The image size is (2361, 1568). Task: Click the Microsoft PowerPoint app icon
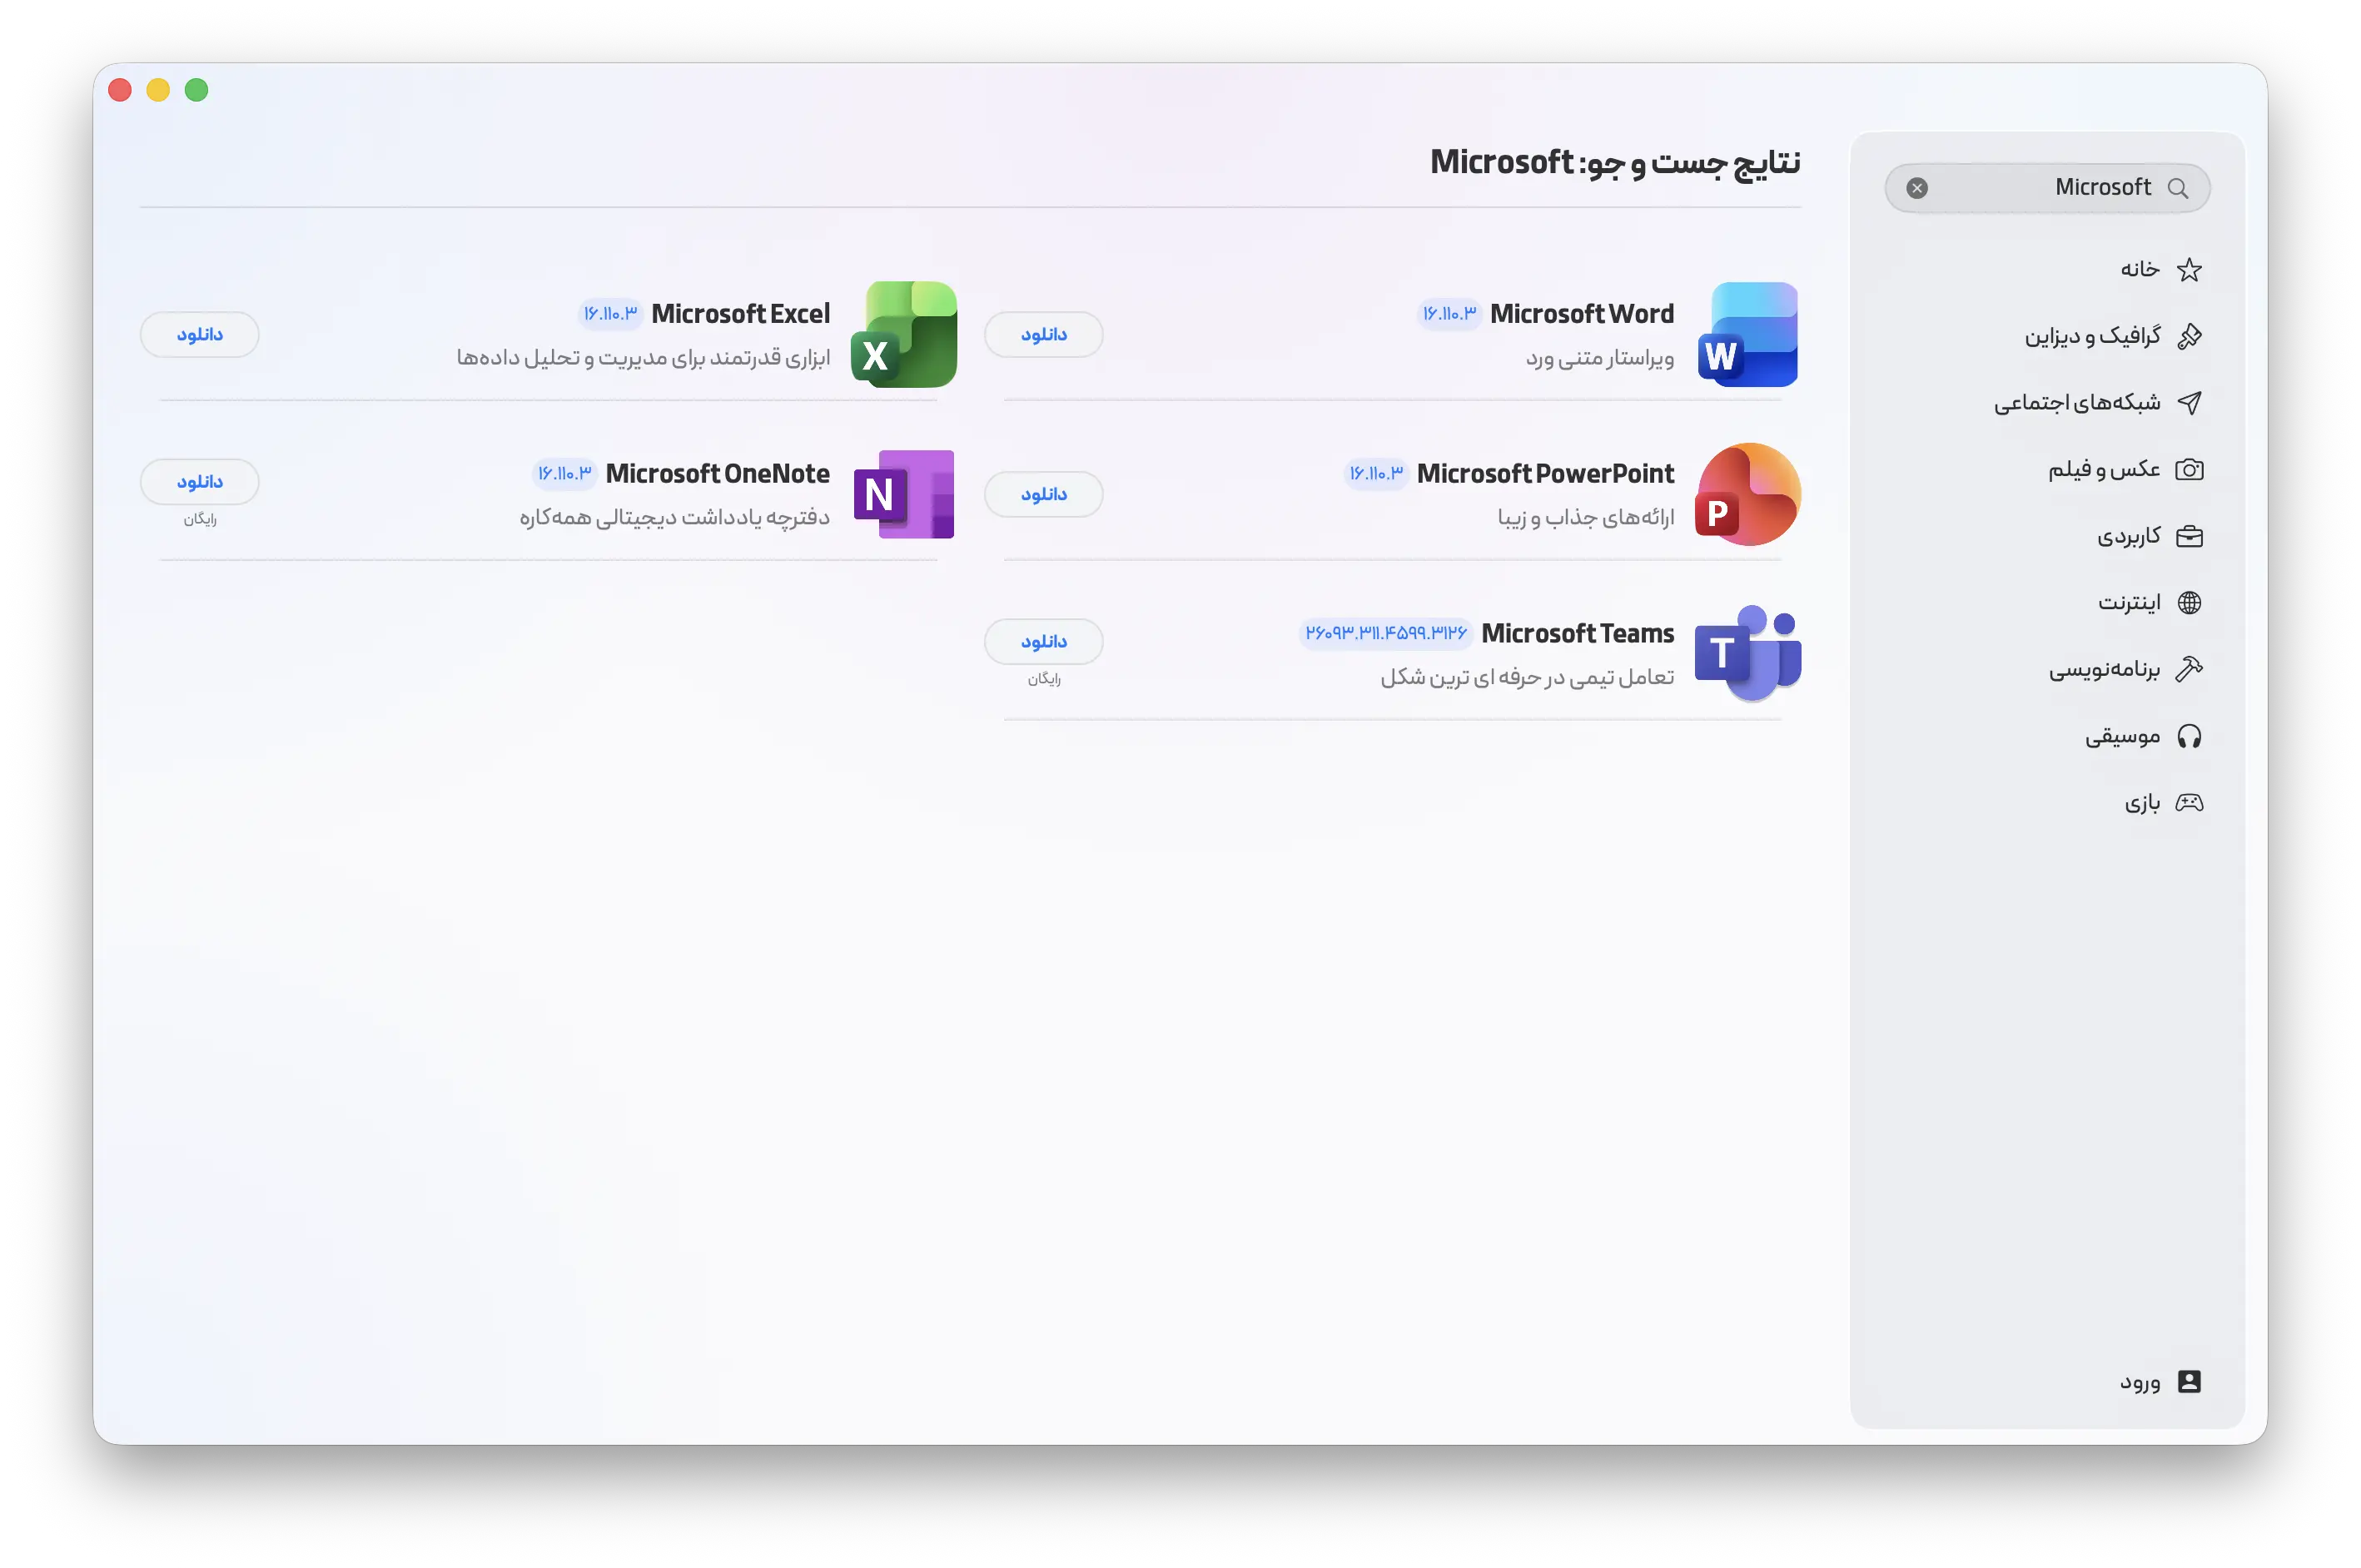click(1748, 494)
